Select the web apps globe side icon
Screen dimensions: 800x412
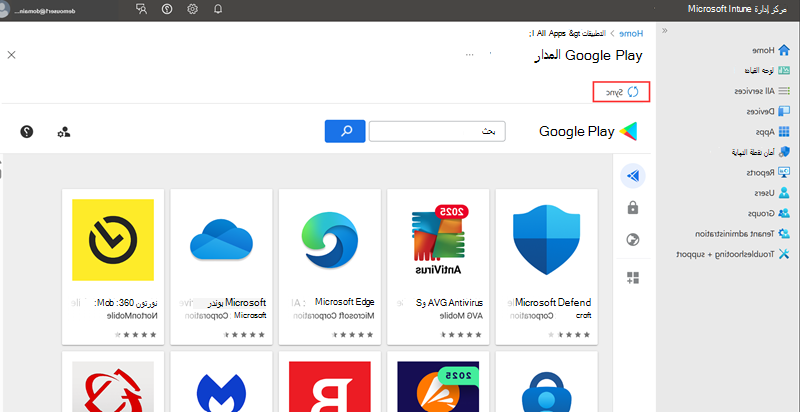633,239
